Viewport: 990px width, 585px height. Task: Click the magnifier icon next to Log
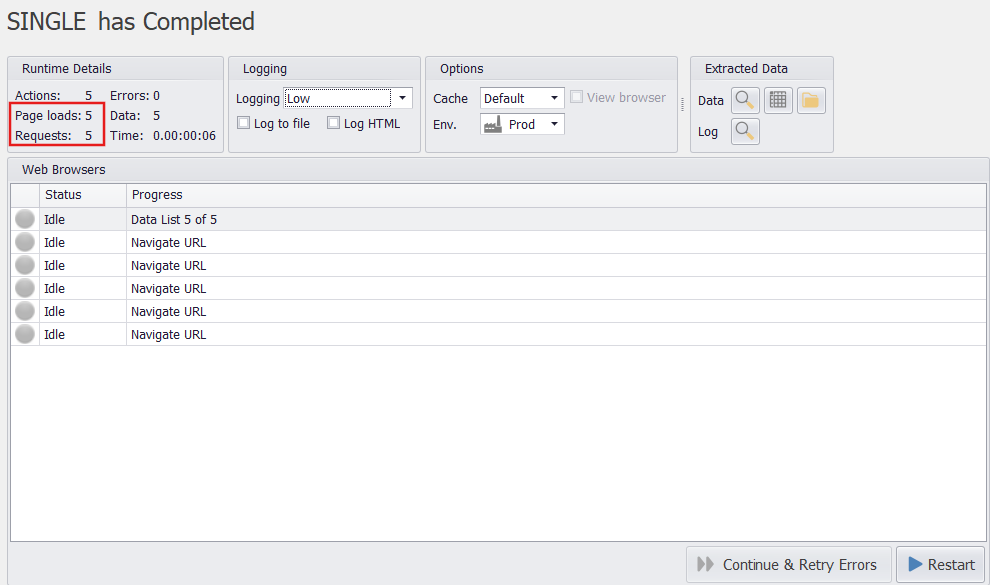(745, 132)
